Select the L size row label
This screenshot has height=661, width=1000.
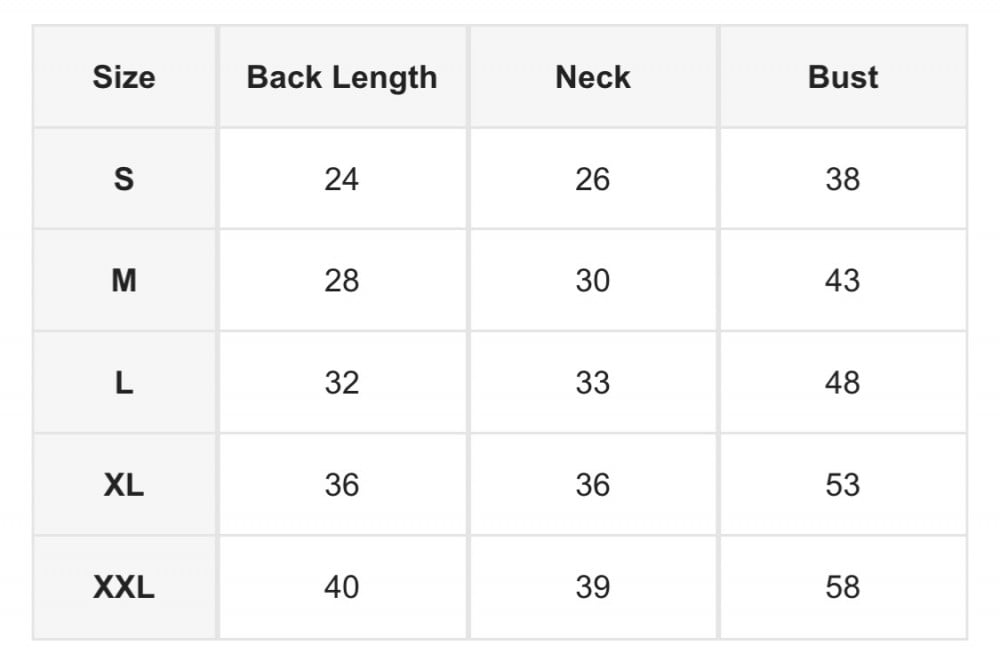click(x=124, y=383)
